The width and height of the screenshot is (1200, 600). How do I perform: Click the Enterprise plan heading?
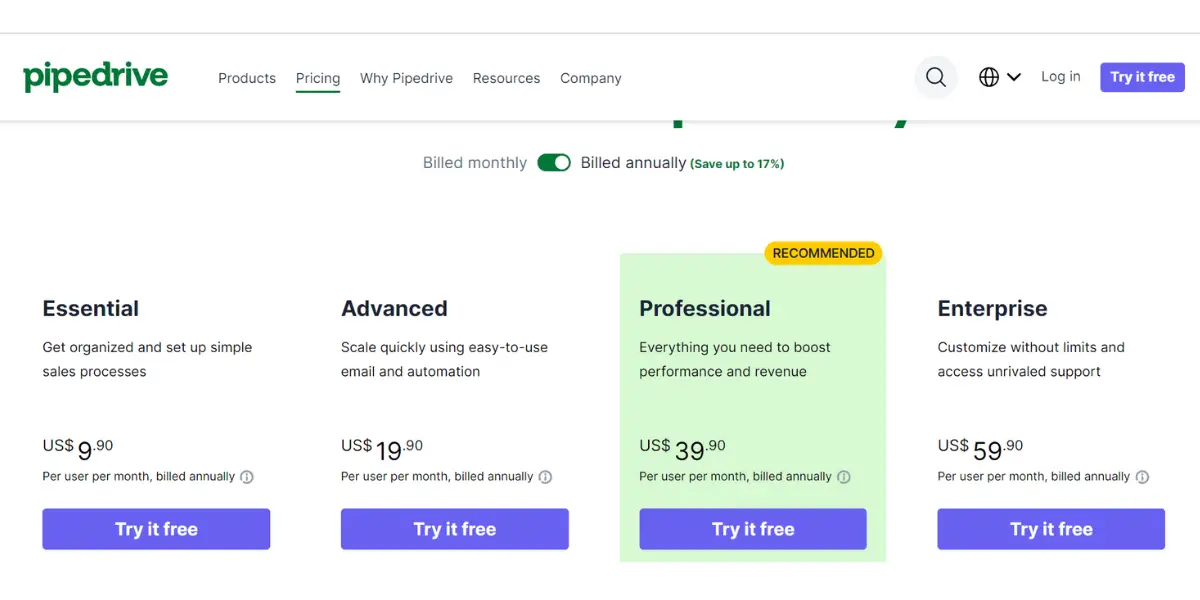click(x=992, y=309)
